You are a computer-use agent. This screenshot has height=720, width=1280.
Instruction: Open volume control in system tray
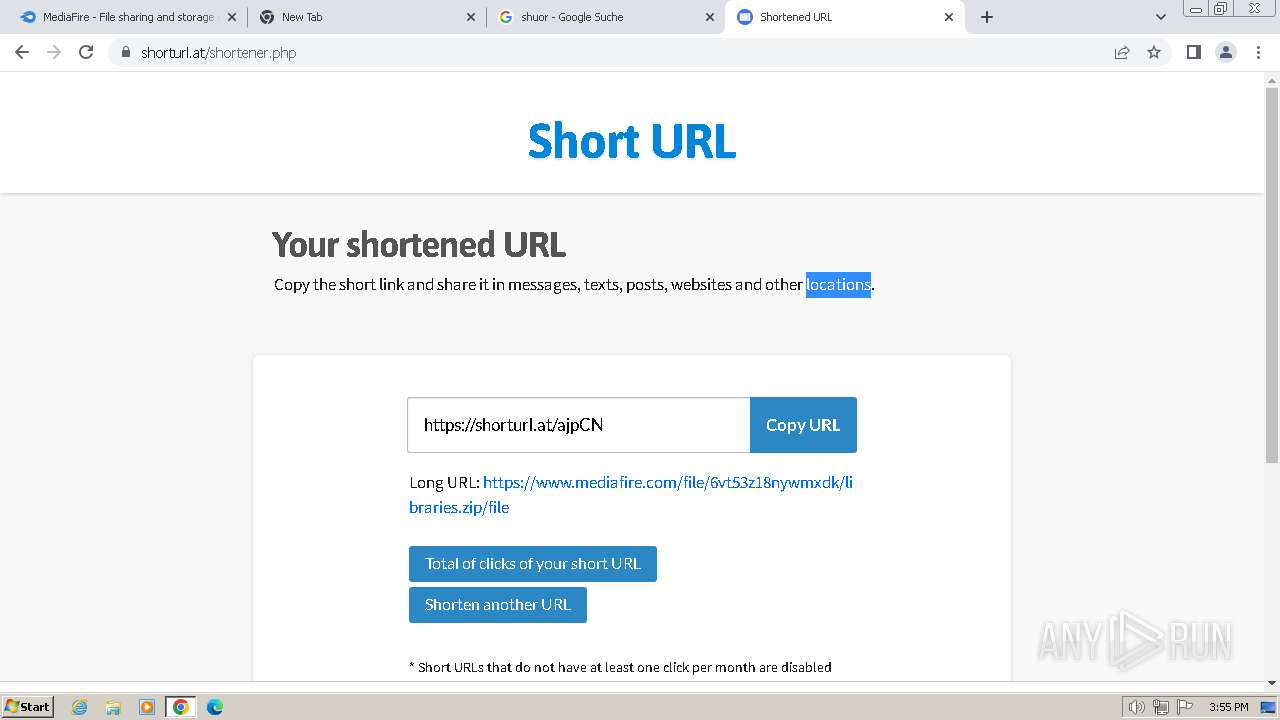pos(1137,707)
